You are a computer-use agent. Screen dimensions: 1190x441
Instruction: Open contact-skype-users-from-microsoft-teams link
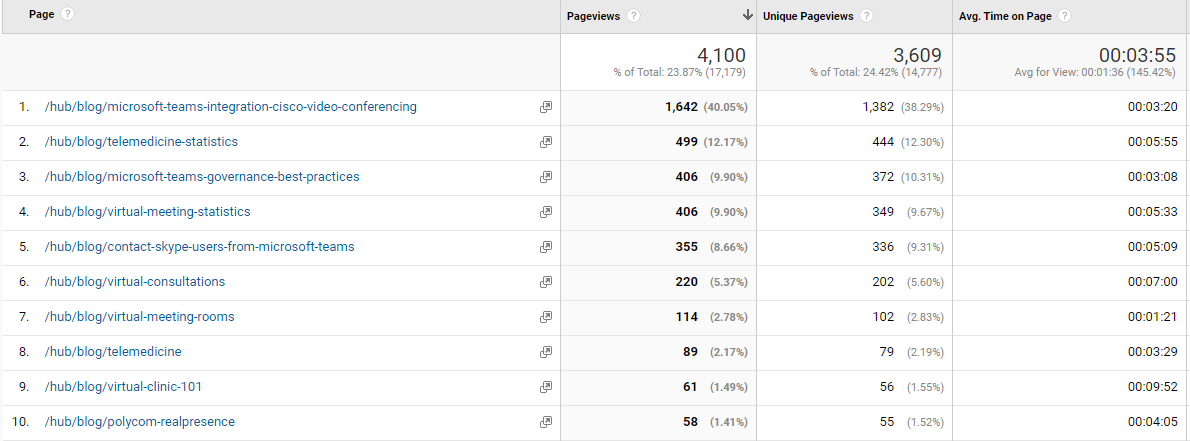coord(200,247)
